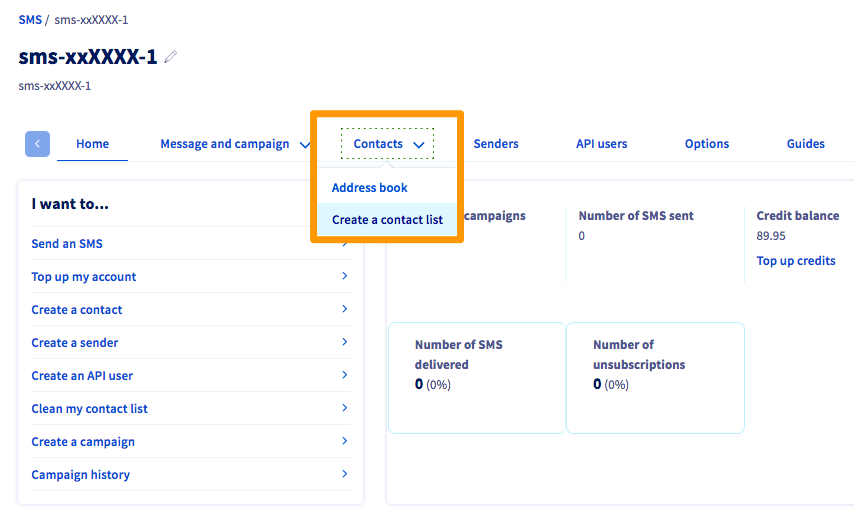The height and width of the screenshot is (512, 854).
Task: Select Address book from Contacts menu
Action: pyautogui.click(x=369, y=188)
